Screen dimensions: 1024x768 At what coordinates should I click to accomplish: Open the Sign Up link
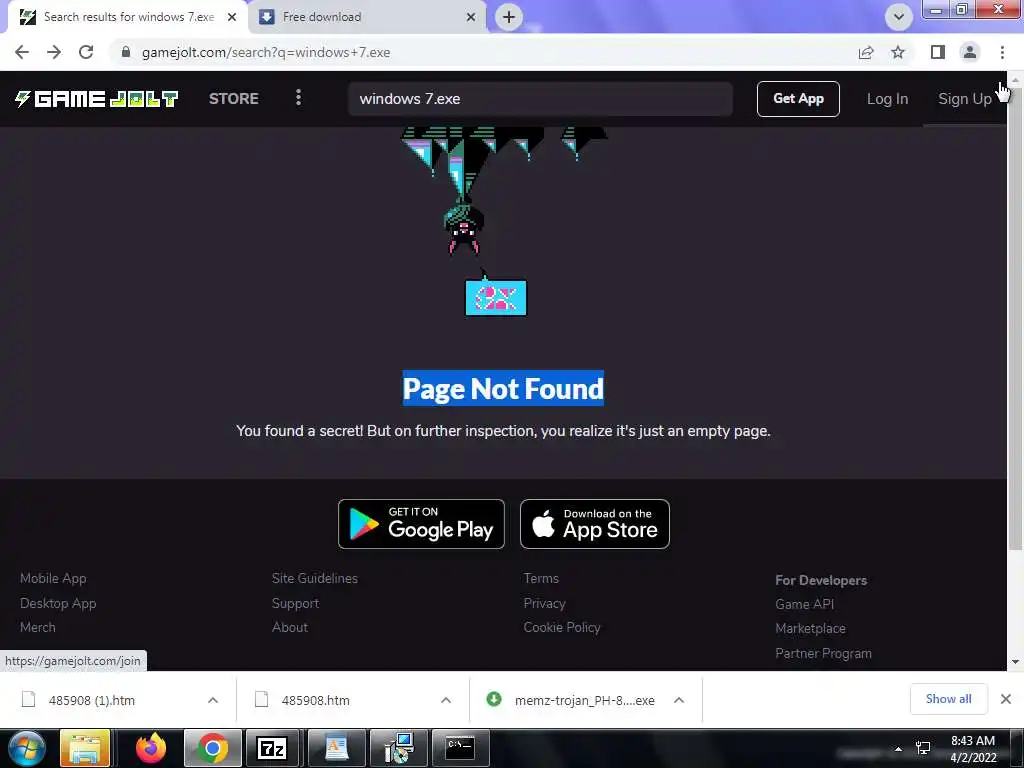coord(965,99)
